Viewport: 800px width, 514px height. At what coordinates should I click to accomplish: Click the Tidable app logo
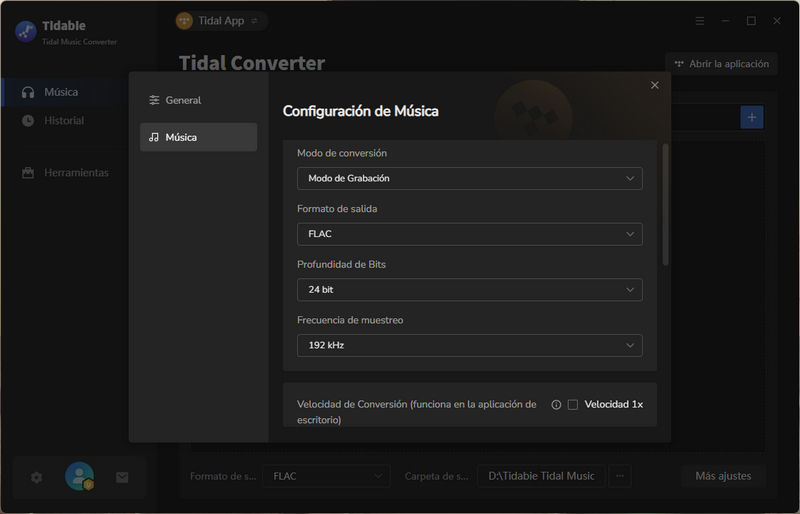tap(26, 32)
